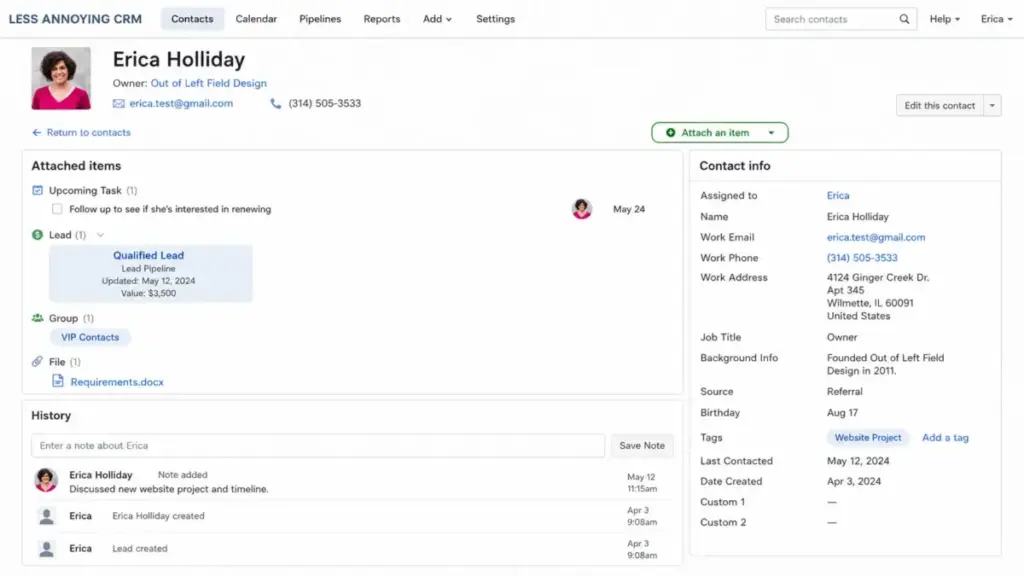Click the green plus icon on Attach an item
Screen dimensions: 1024x576
point(670,133)
